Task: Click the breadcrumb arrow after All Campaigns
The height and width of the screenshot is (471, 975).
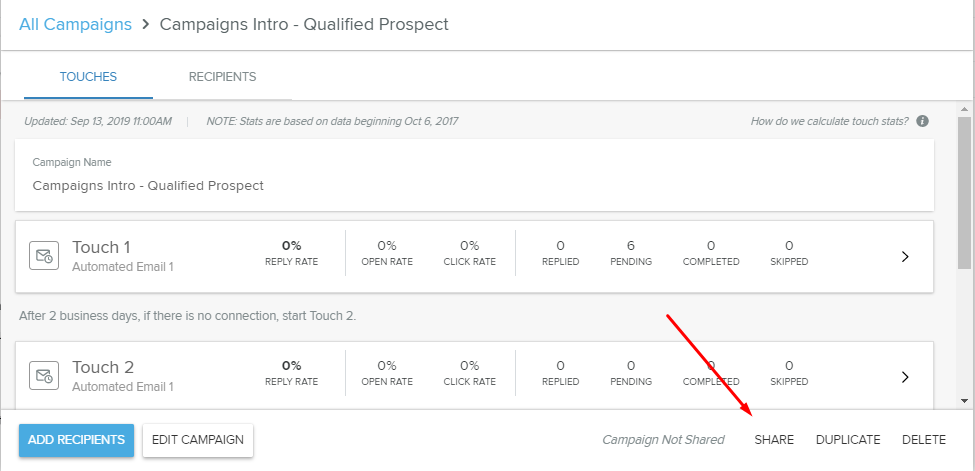Action: 146,24
